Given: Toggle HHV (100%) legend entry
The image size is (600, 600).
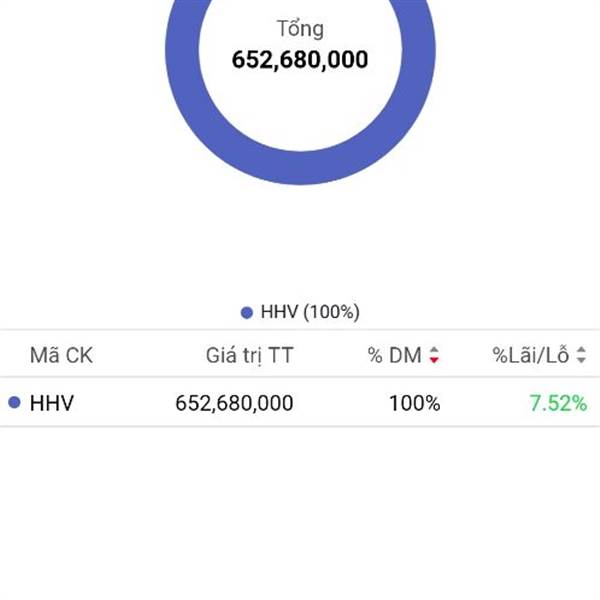Looking at the screenshot, I should tap(300, 312).
